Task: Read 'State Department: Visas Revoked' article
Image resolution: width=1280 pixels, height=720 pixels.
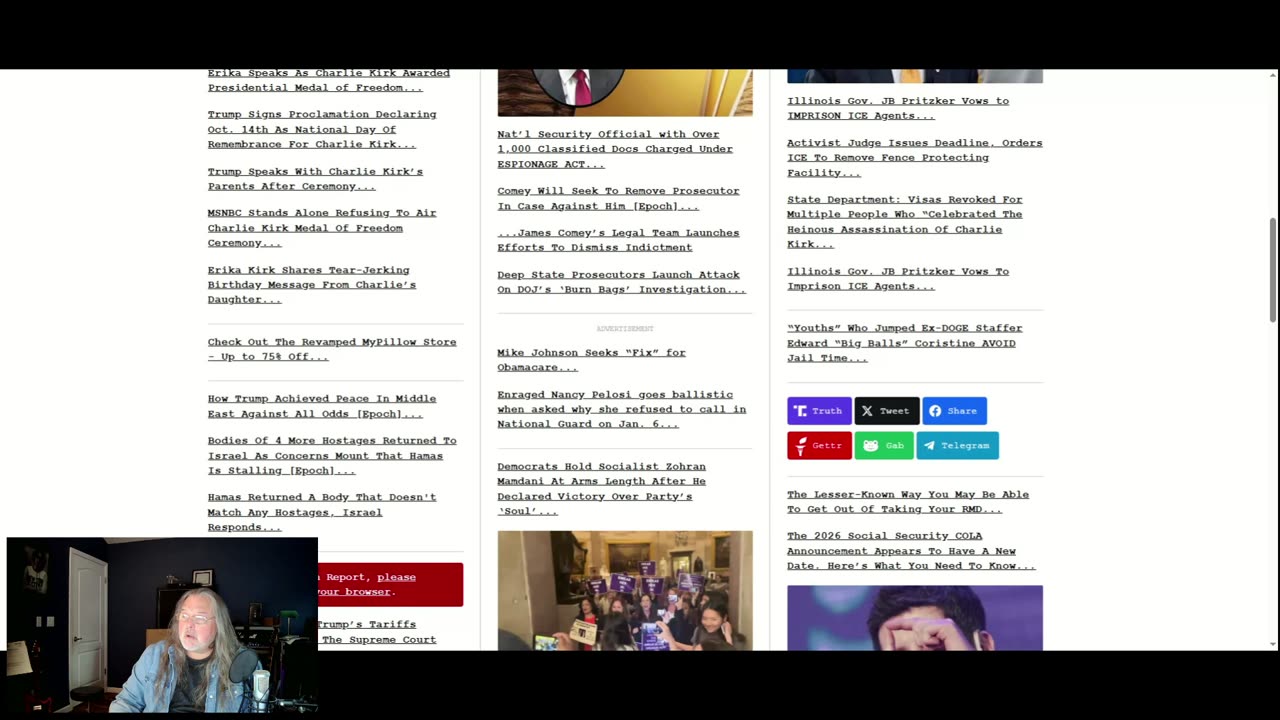Action: (904, 222)
